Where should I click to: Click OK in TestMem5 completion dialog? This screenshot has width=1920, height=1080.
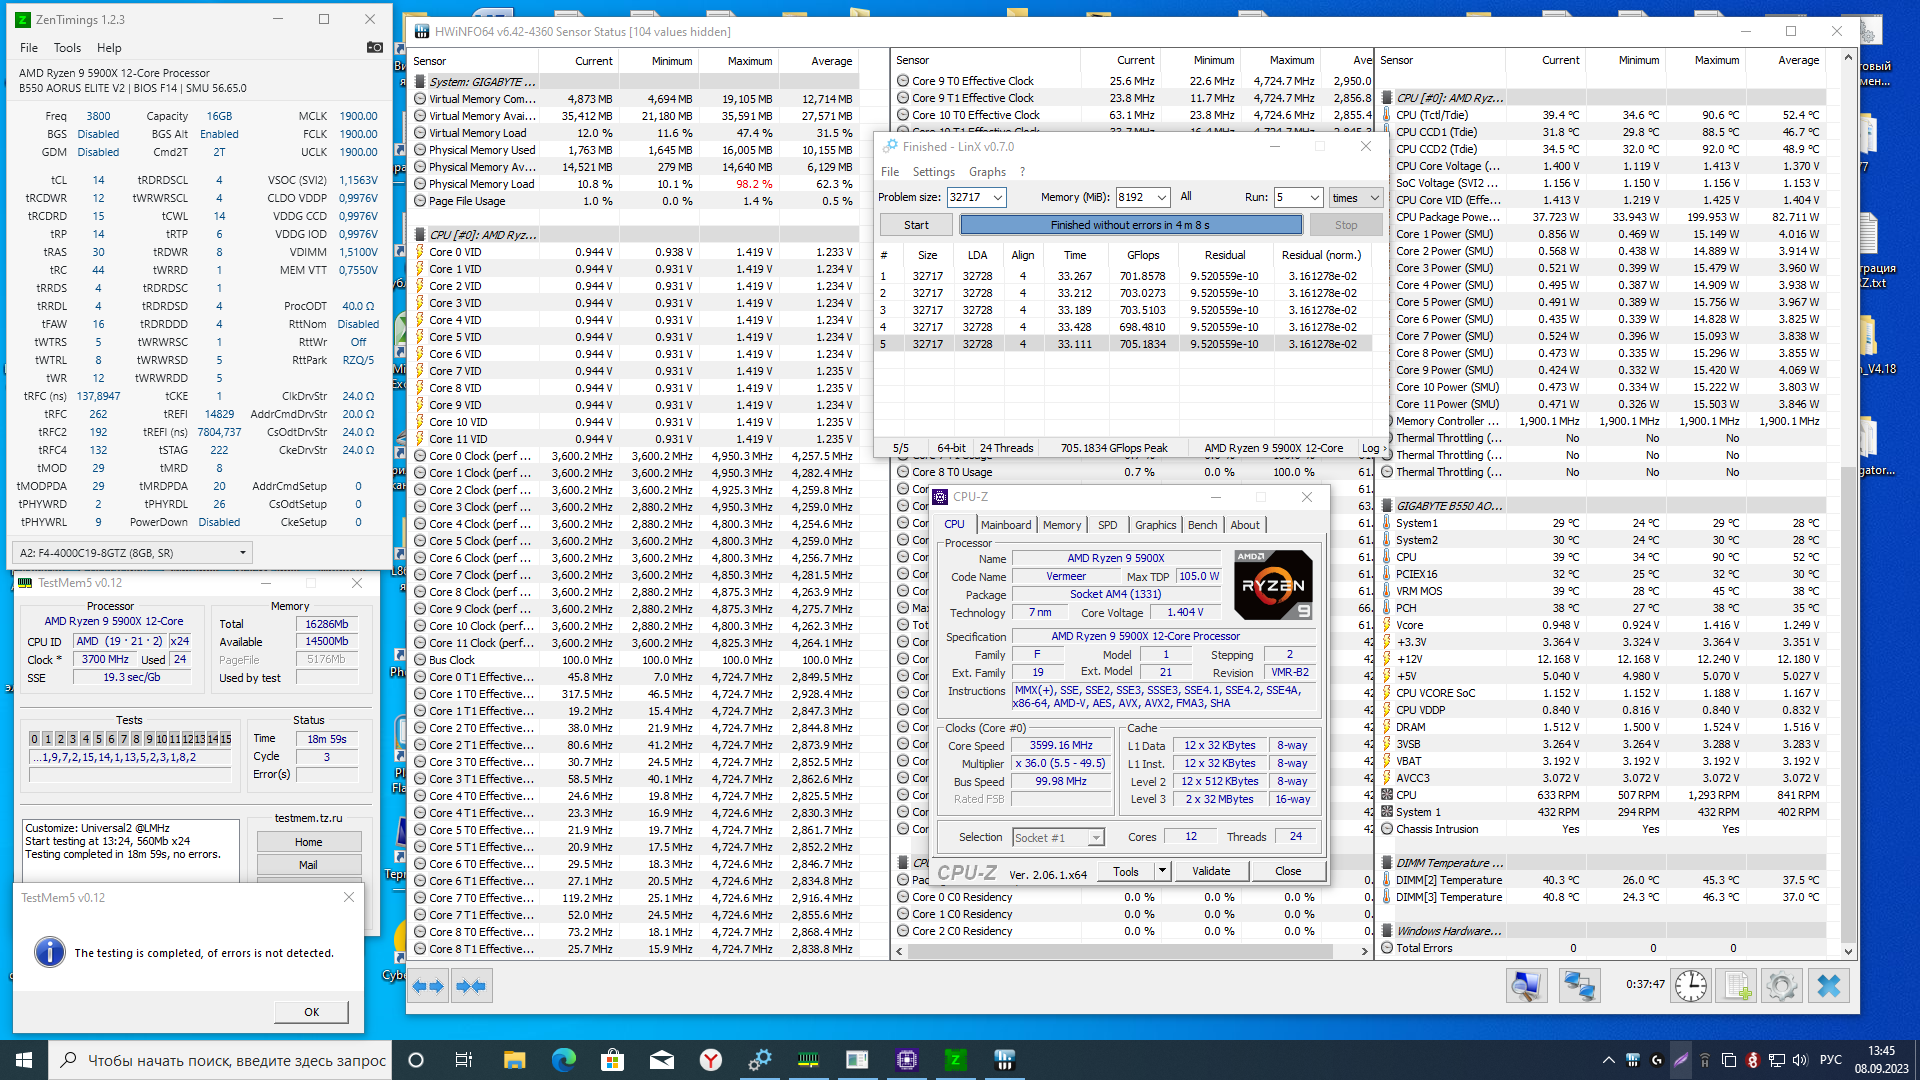tap(311, 1012)
